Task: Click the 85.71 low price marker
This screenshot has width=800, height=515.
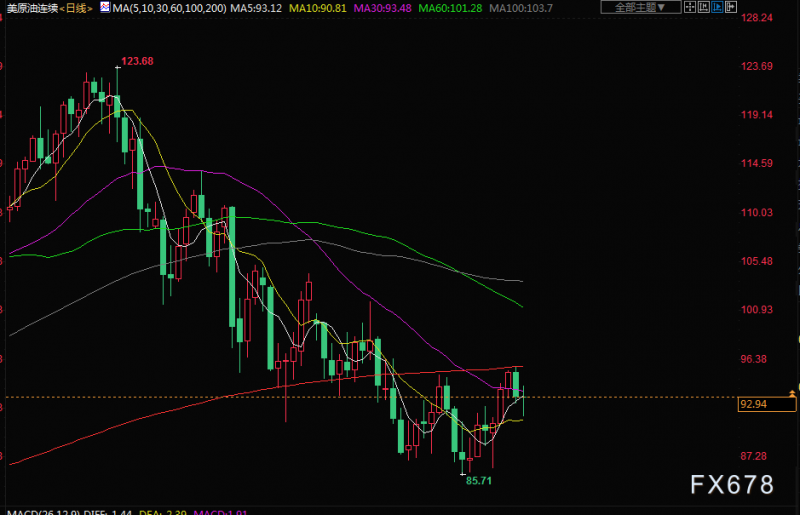Action: (x=479, y=480)
